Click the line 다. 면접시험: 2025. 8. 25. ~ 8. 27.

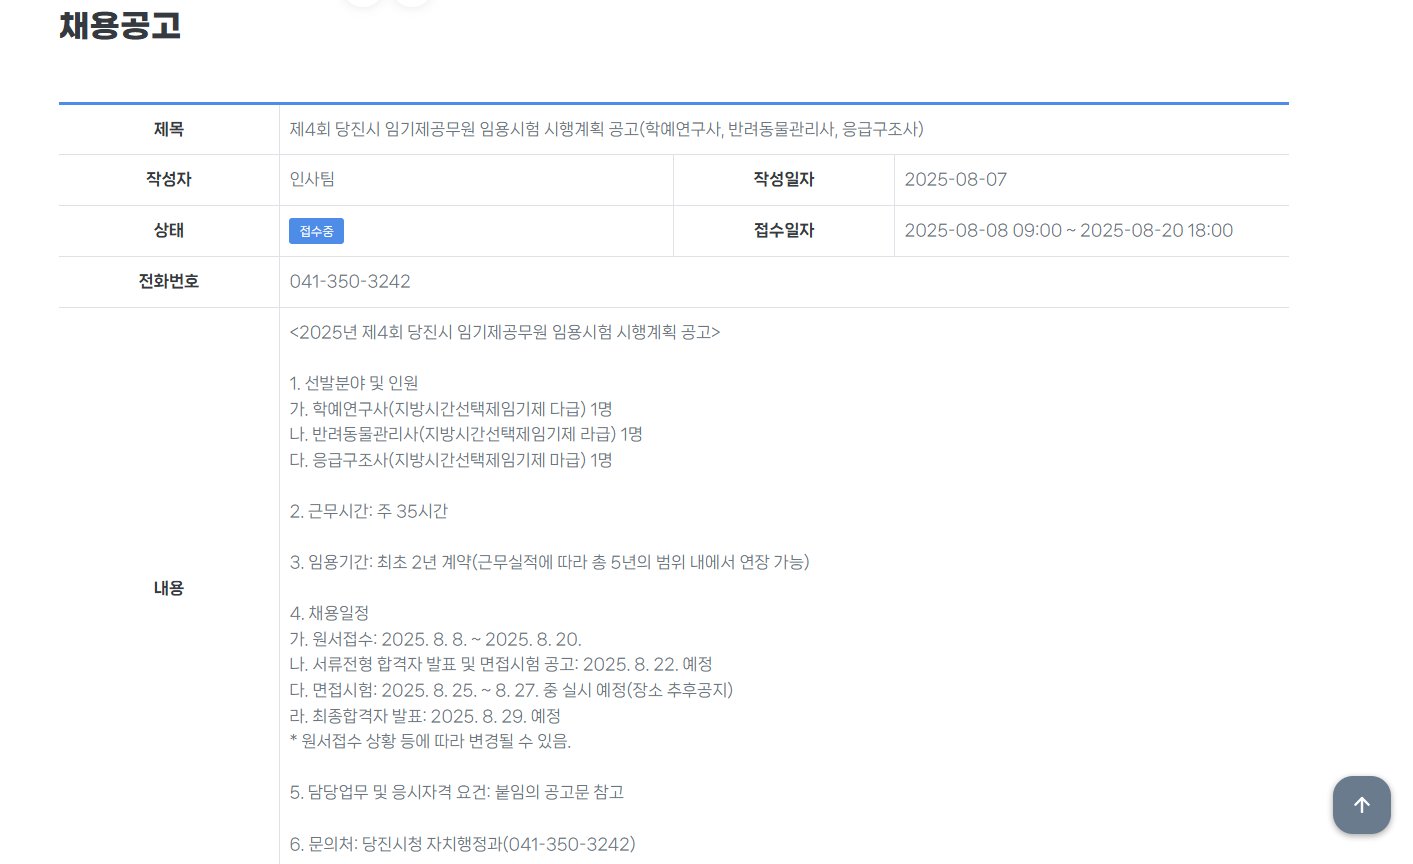click(x=511, y=690)
